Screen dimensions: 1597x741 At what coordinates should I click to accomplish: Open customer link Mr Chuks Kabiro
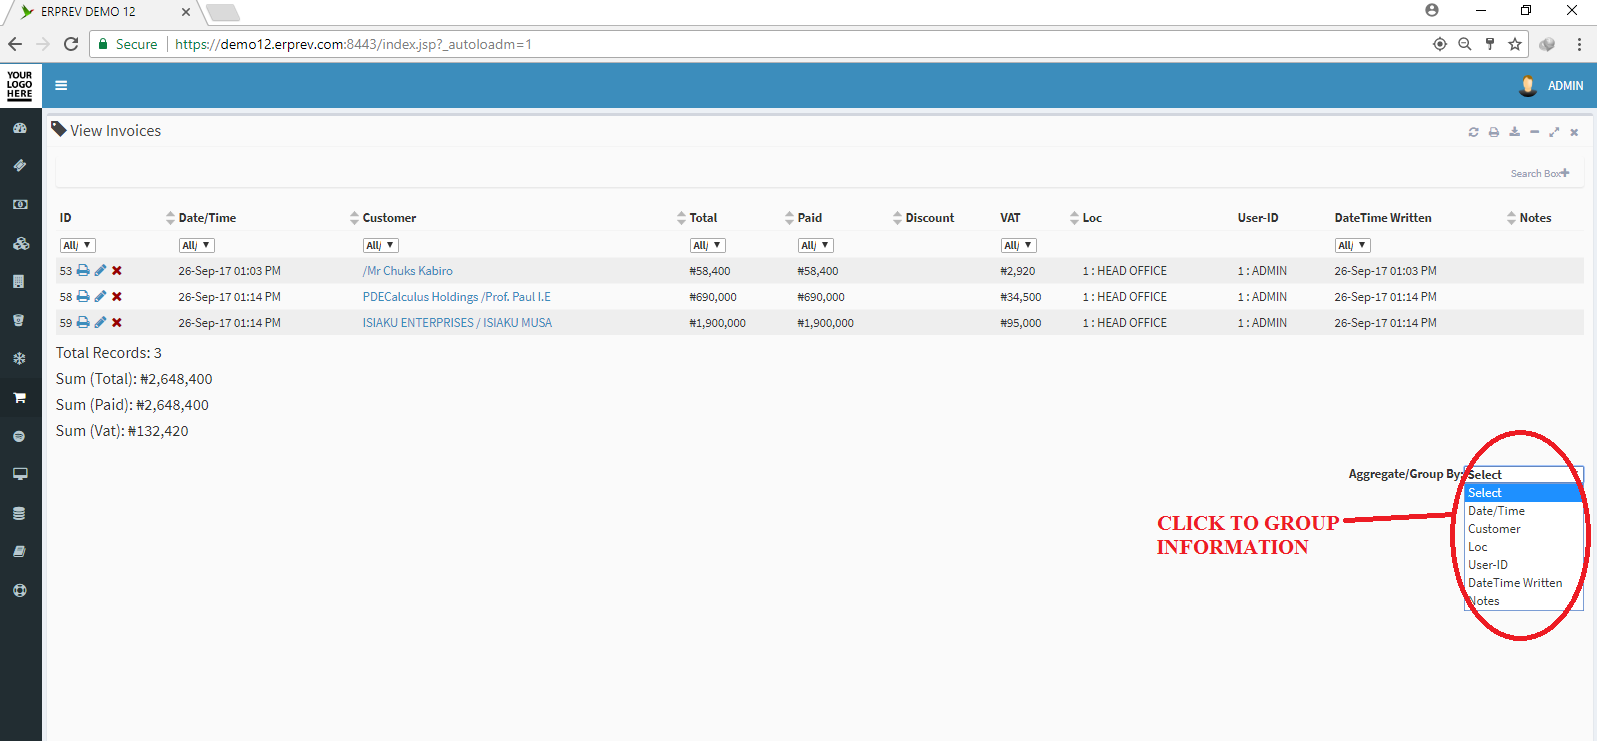point(408,271)
